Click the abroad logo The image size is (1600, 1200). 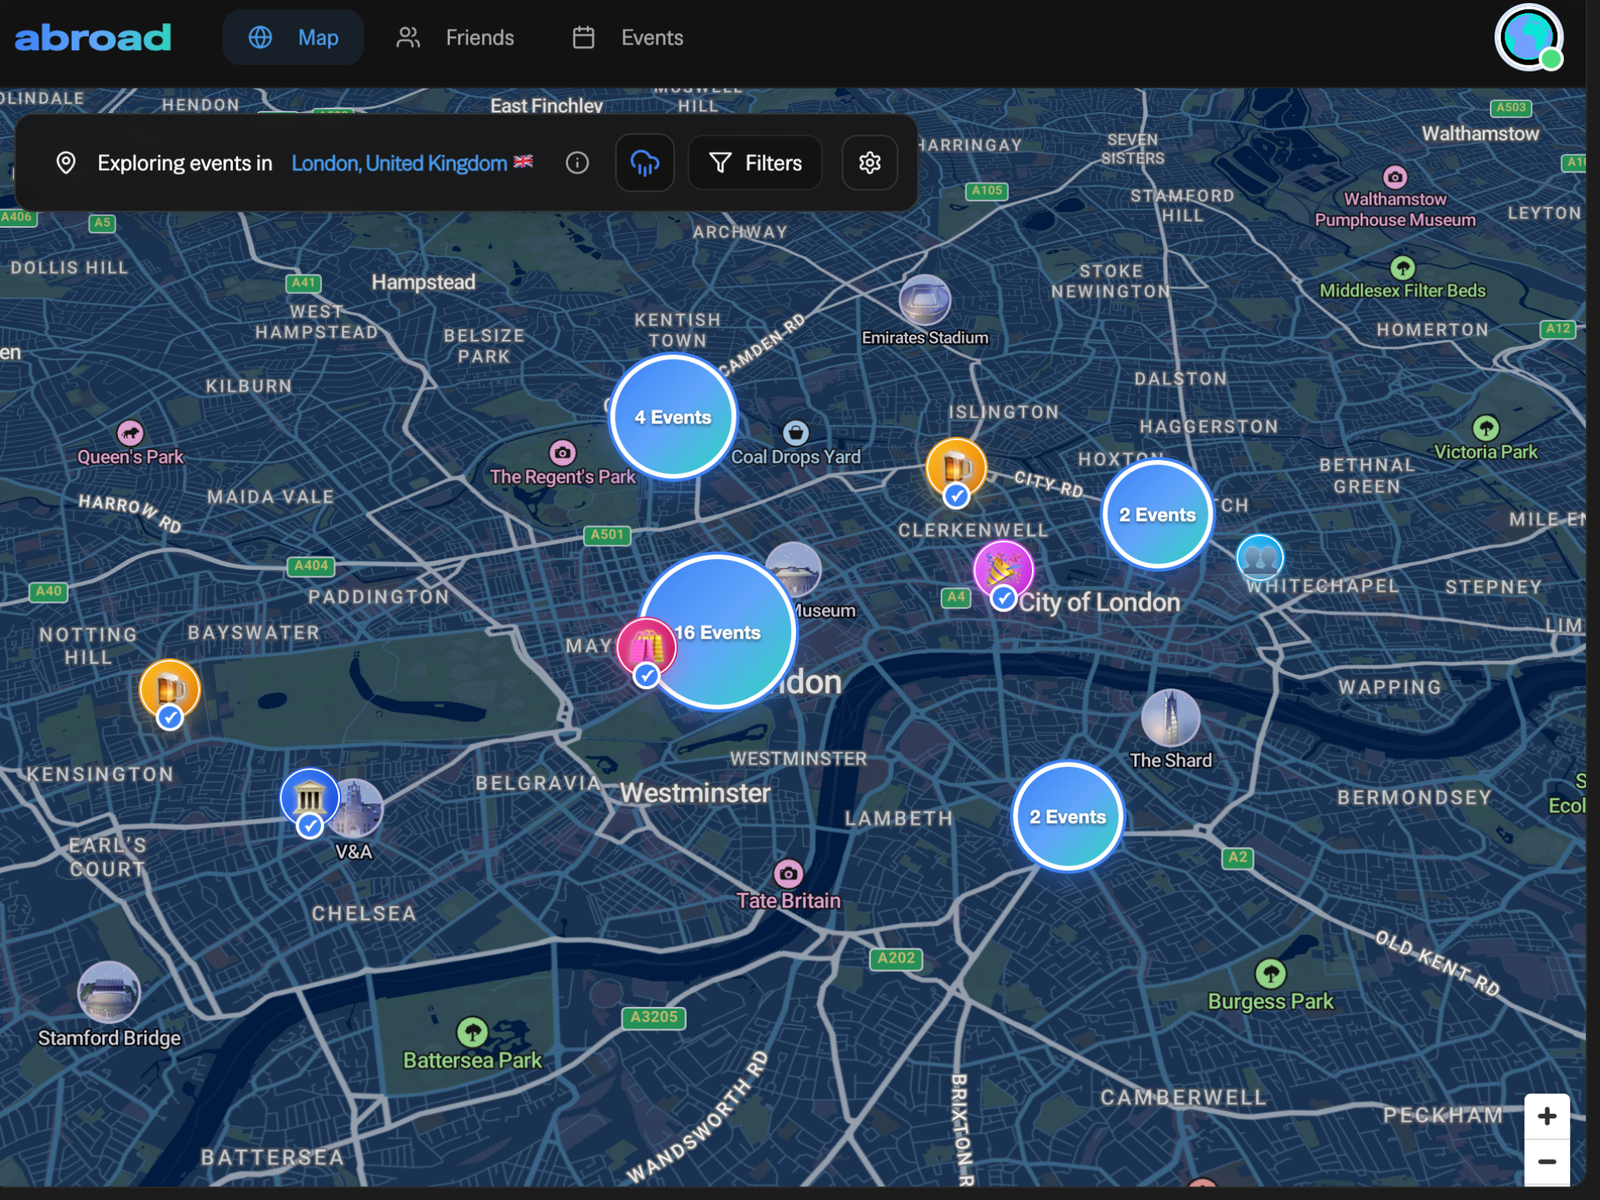tap(93, 38)
